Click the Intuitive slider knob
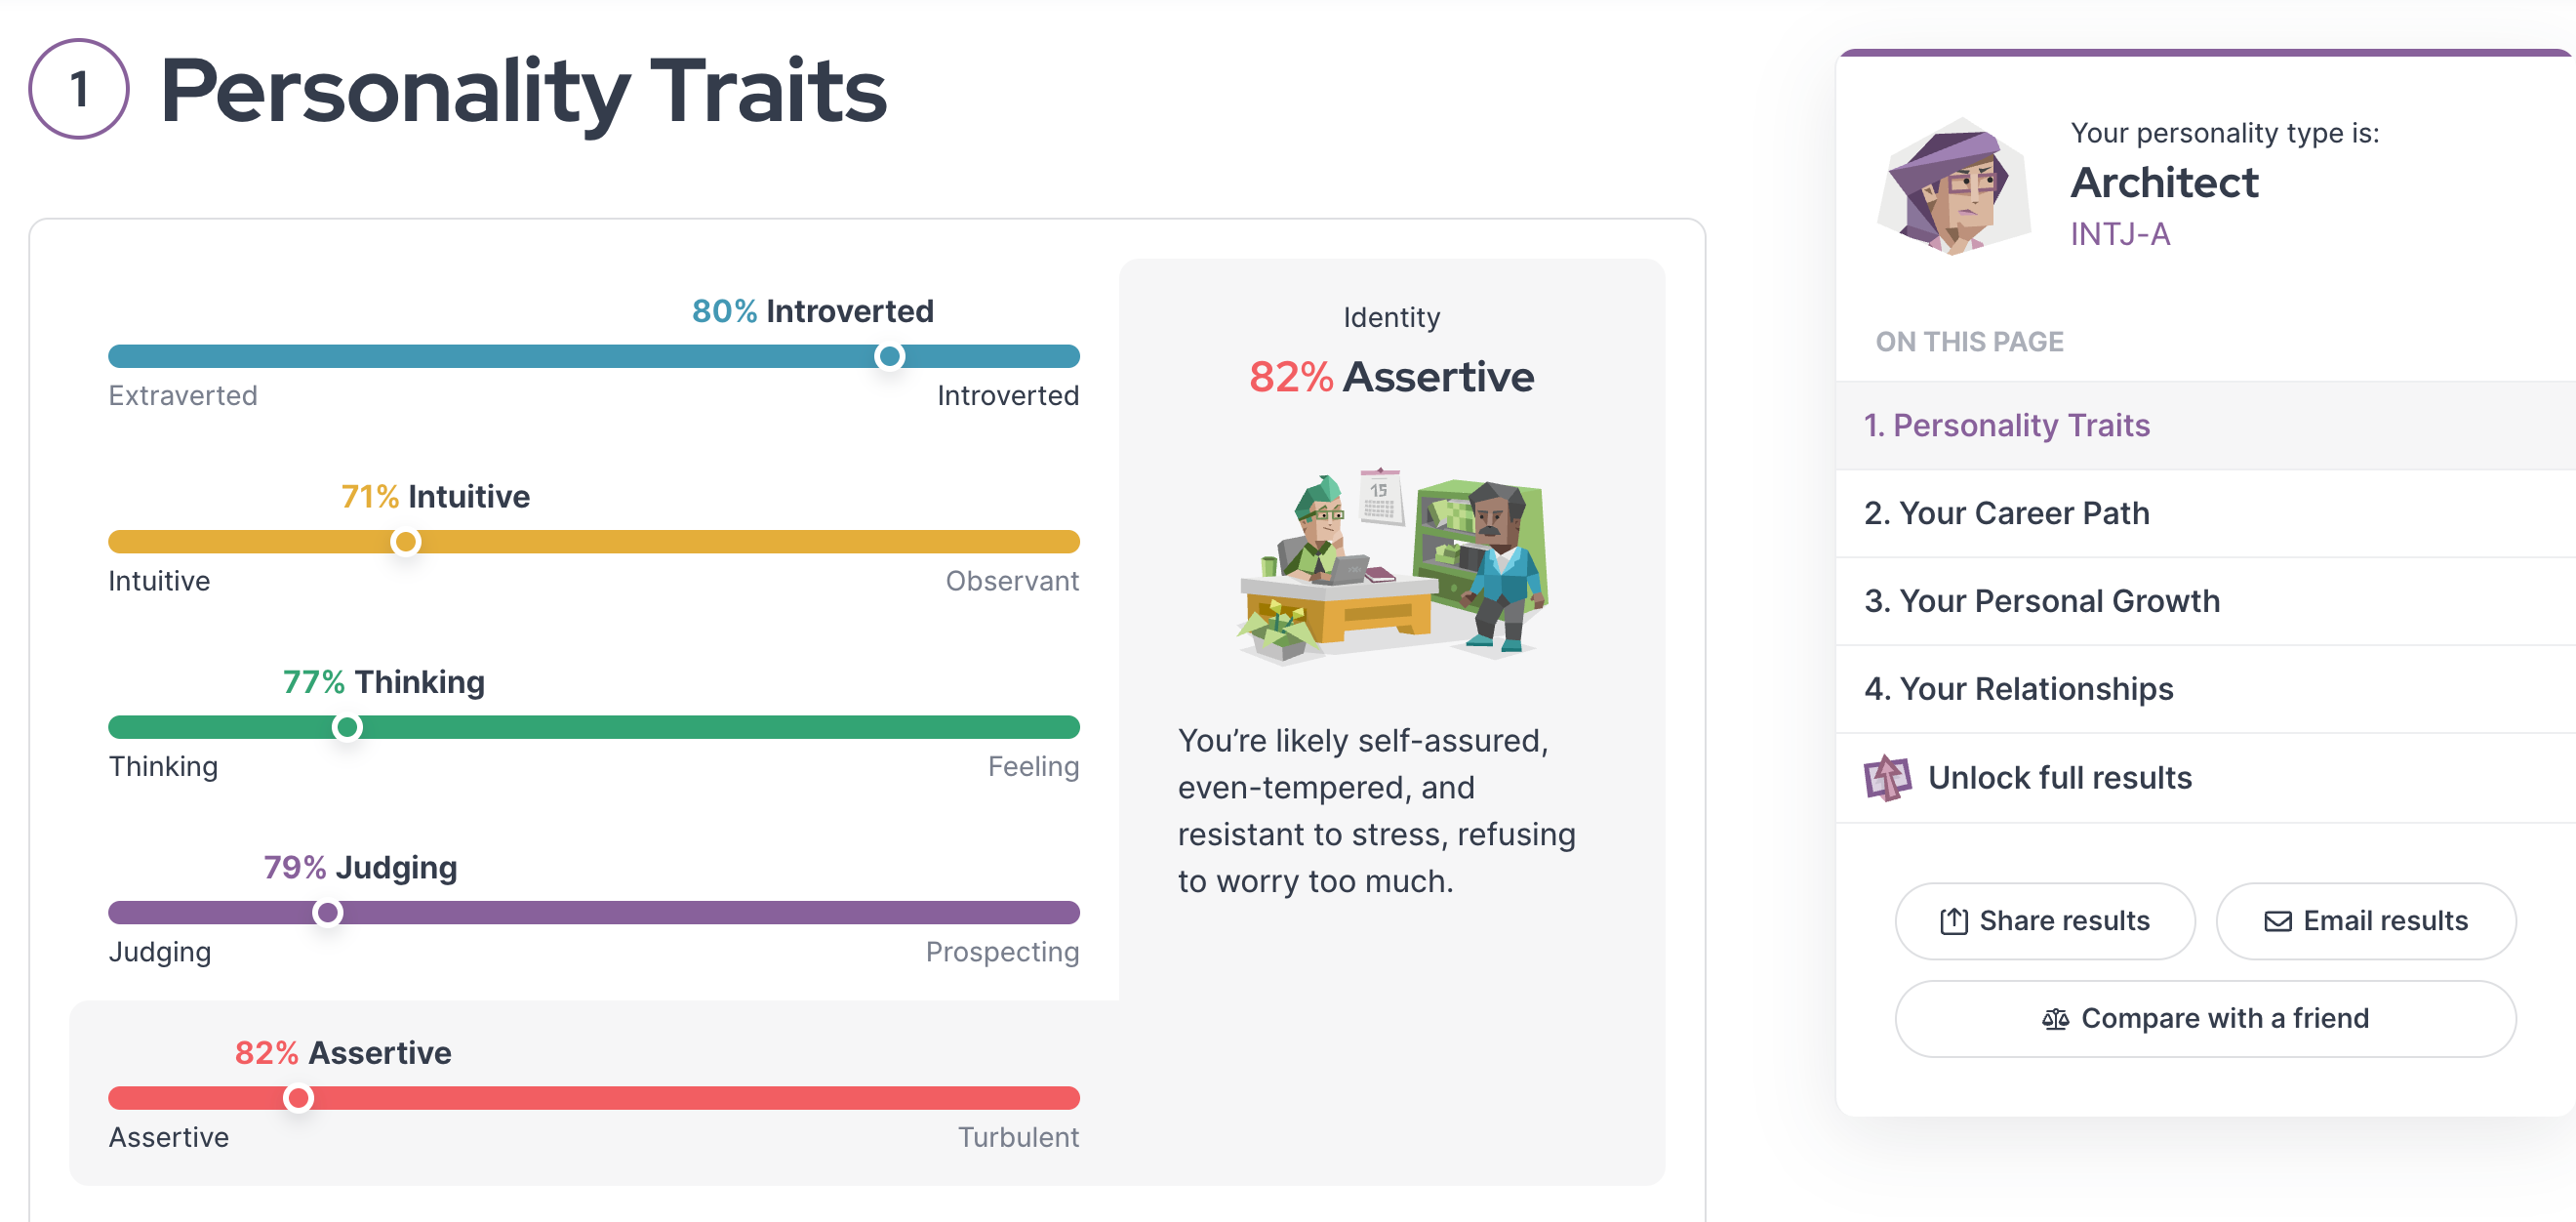 405,542
